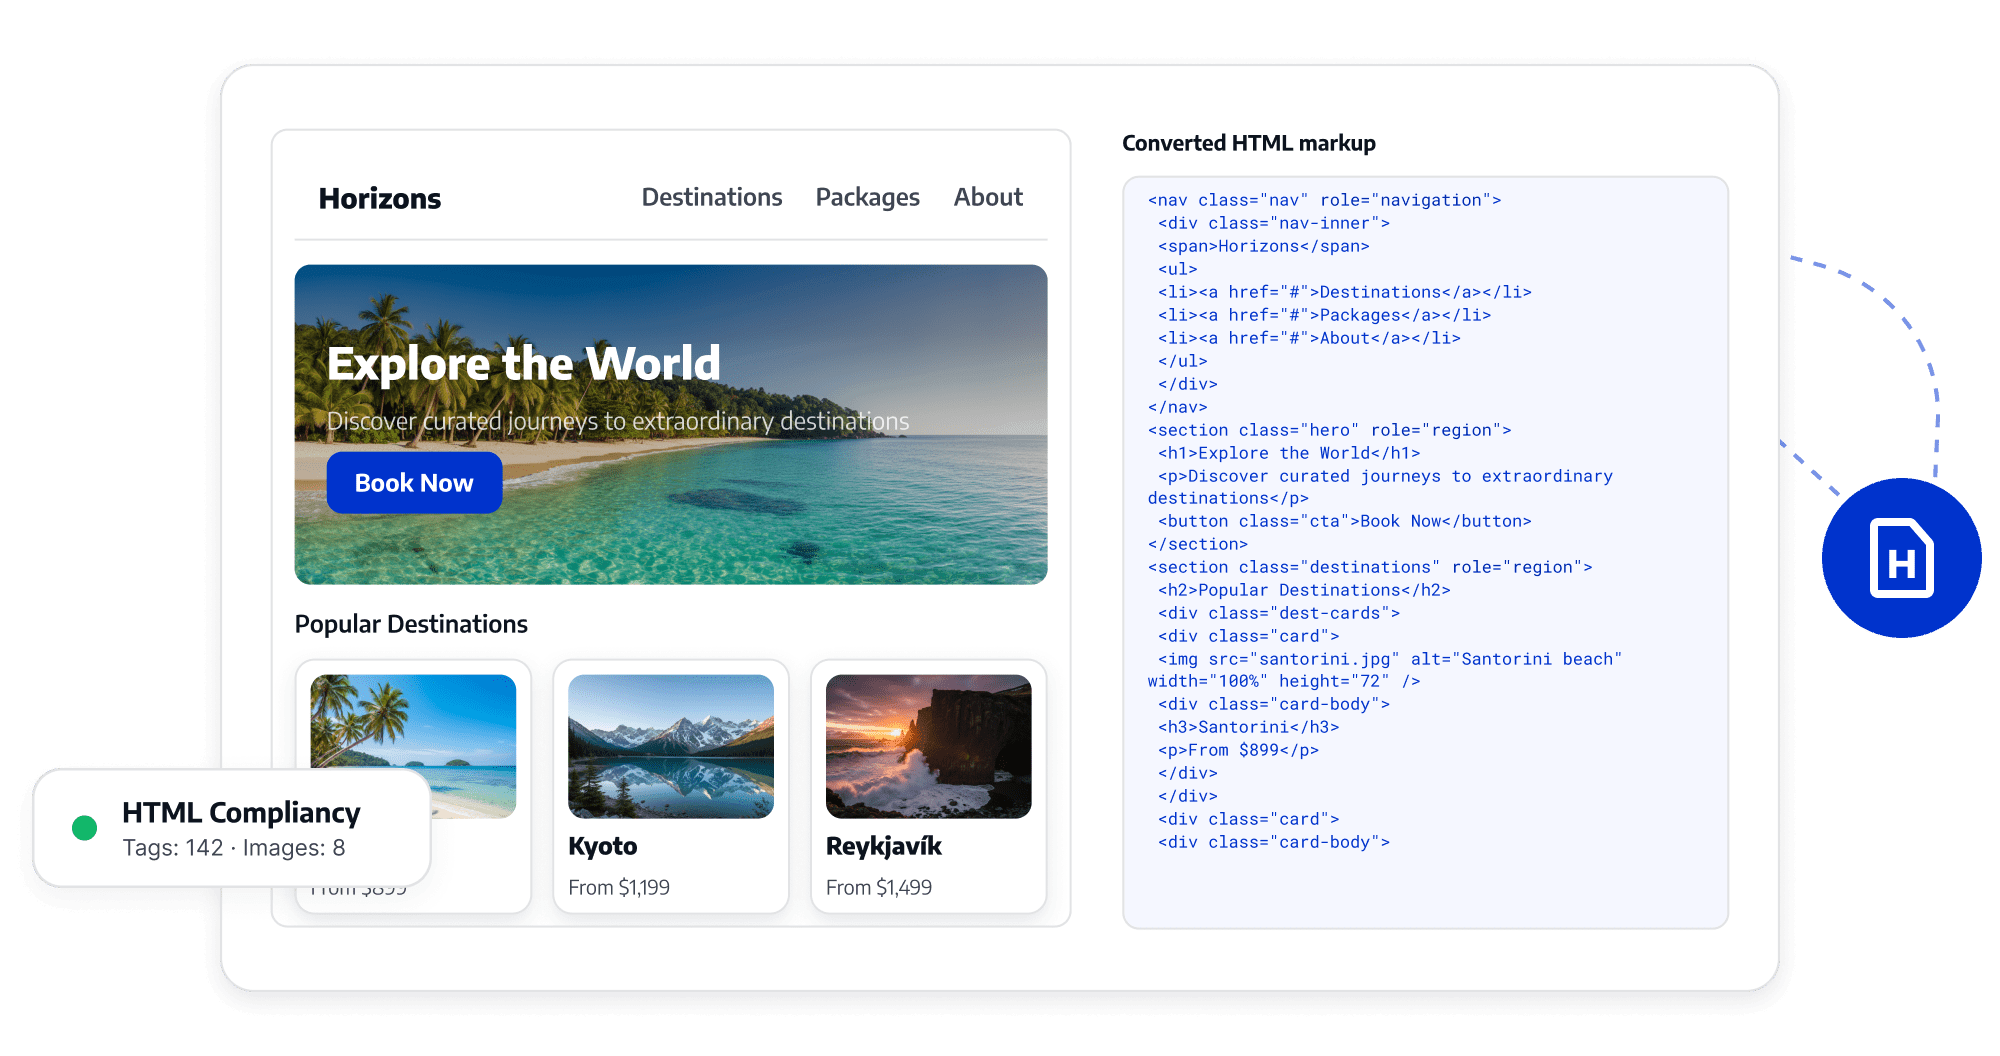Click the div class="nav-inner" code line
This screenshot has height=1056, width=2000.
click(1274, 223)
